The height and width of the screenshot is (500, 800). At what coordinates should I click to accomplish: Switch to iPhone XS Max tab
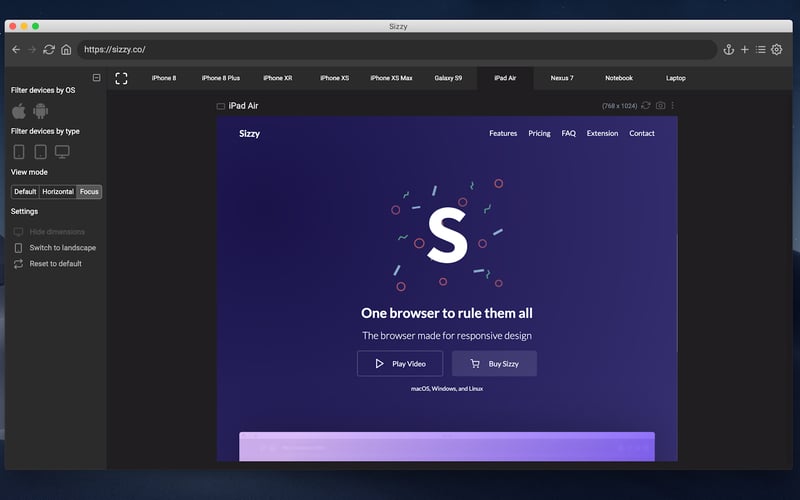tap(391, 78)
